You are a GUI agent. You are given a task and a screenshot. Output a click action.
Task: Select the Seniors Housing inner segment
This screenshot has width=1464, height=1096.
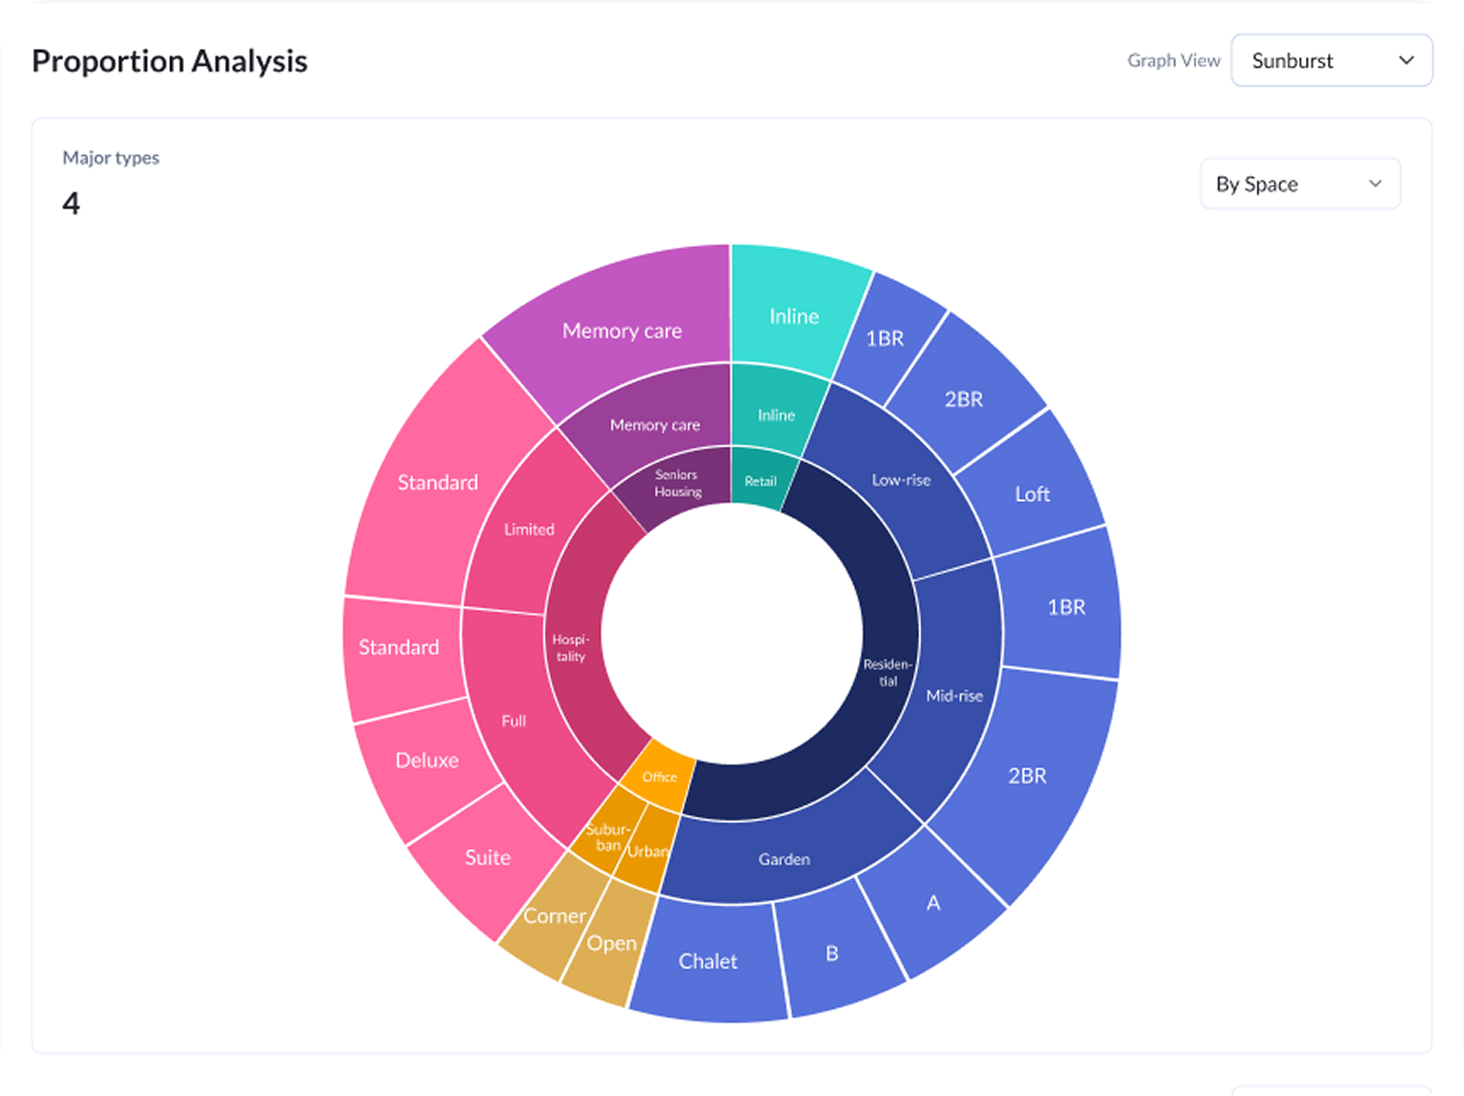point(677,485)
